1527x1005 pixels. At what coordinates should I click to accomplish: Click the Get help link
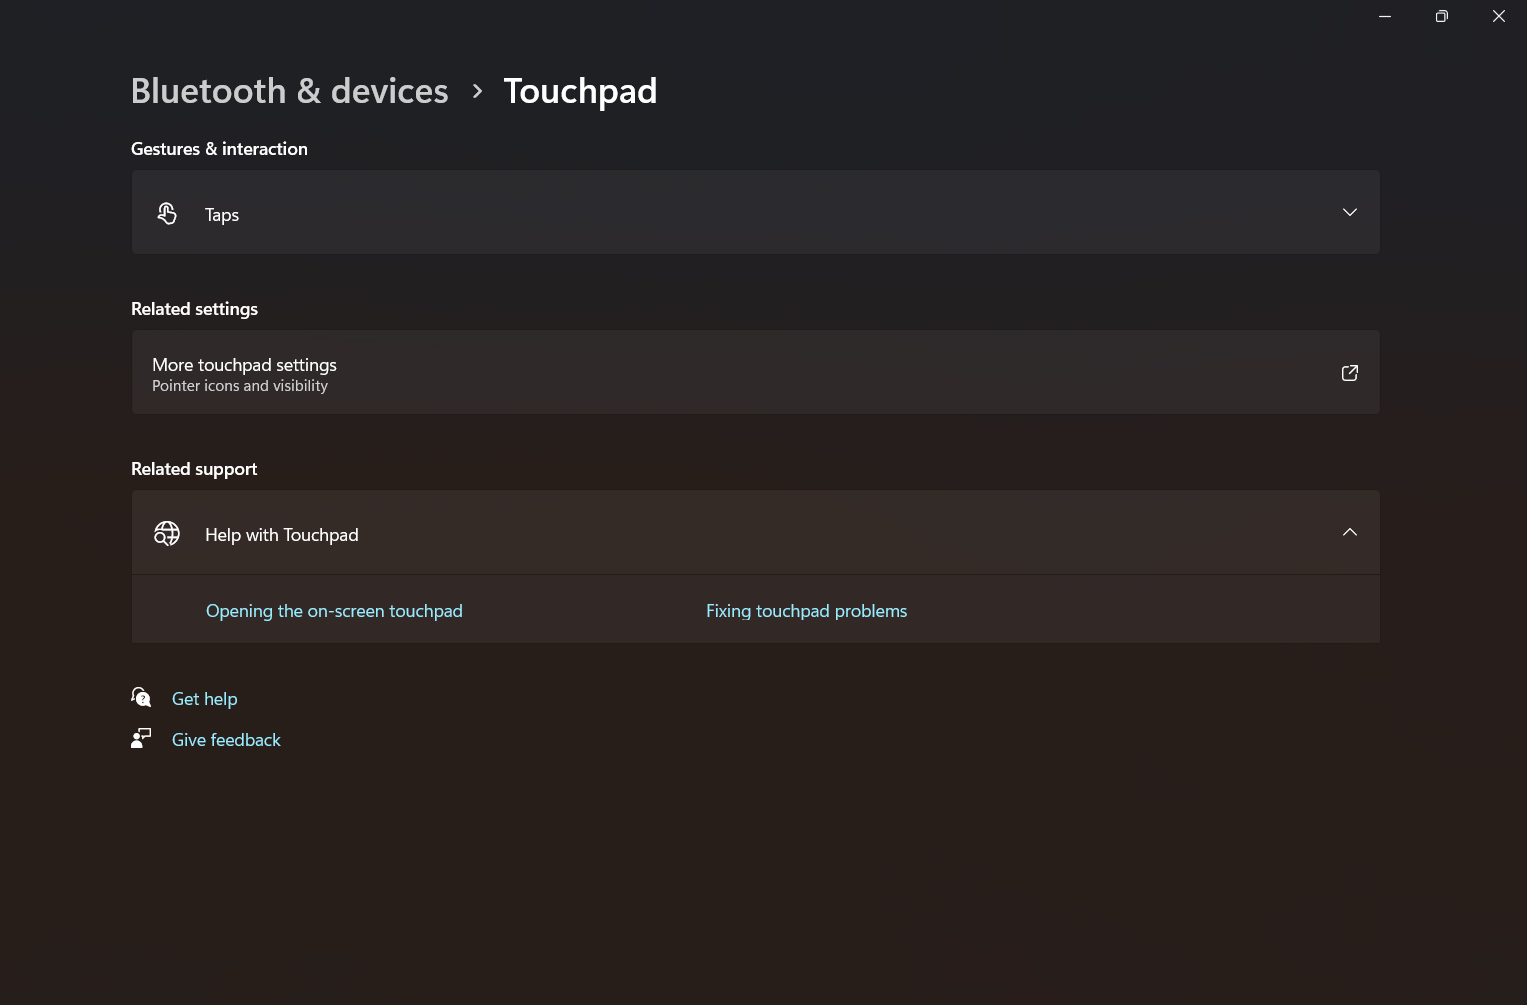tap(204, 698)
